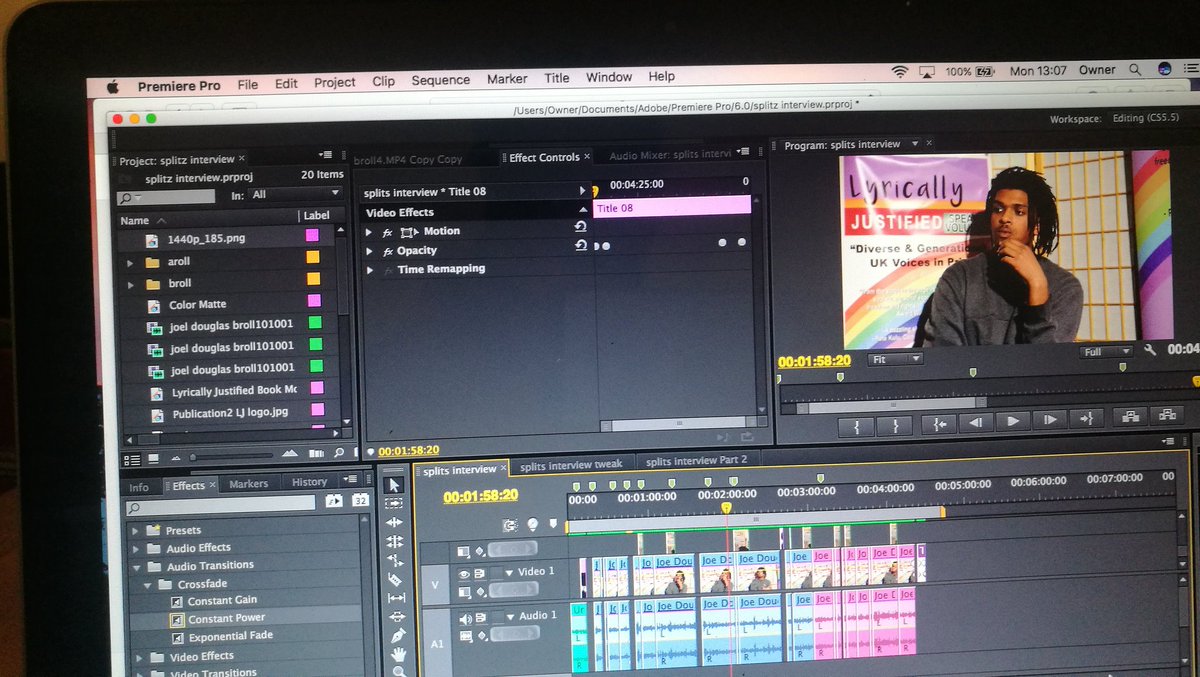Open the Full playback resolution dropdown

[1107, 351]
